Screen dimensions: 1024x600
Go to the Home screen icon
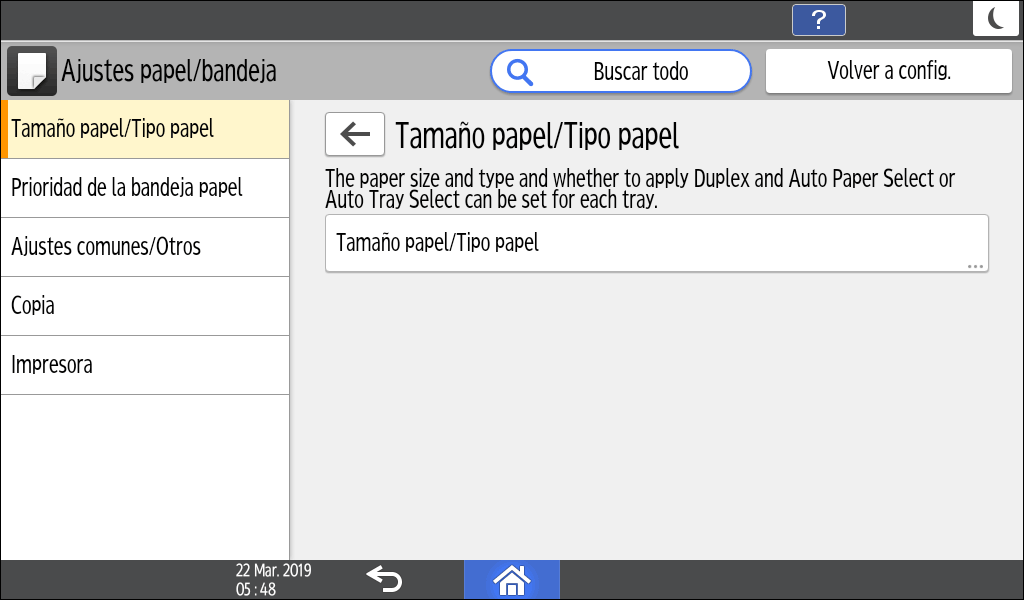point(511,579)
